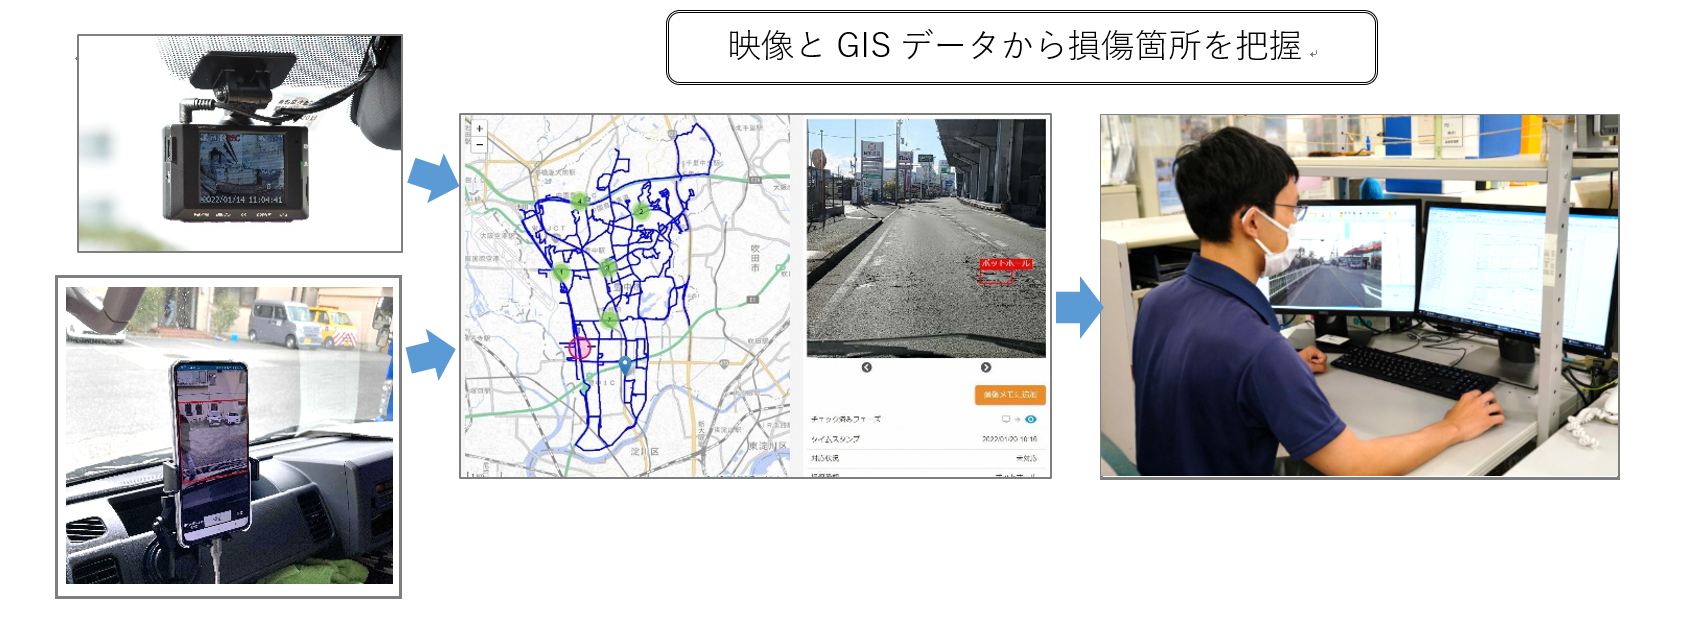Screen dimensions: 1687x630
Task: Click the red ポットホール detection label
Action: coord(1006,264)
